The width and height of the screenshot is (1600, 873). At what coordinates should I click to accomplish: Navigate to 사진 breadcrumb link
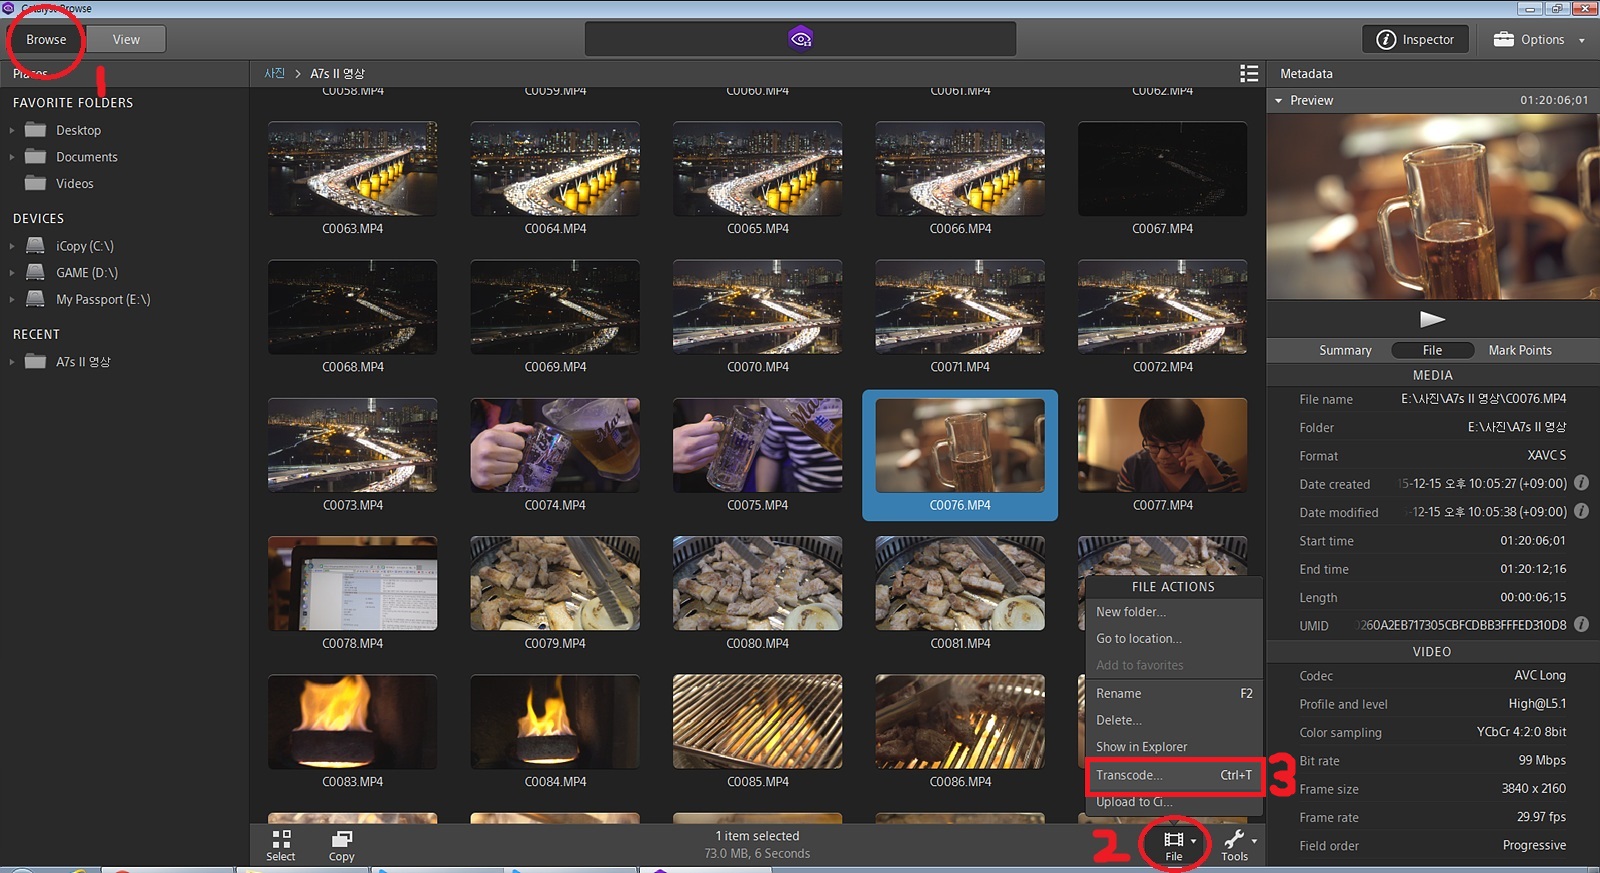tap(275, 73)
